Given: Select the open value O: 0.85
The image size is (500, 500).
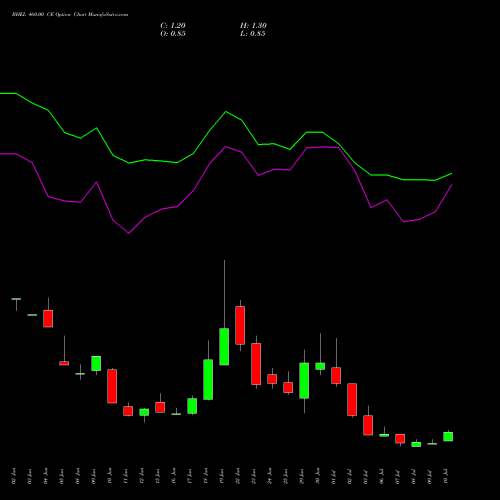Looking at the screenshot, I should [173, 34].
